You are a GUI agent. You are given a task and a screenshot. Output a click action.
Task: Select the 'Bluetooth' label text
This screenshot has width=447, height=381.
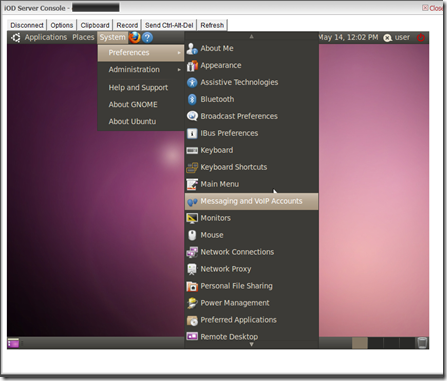pyautogui.click(x=217, y=99)
